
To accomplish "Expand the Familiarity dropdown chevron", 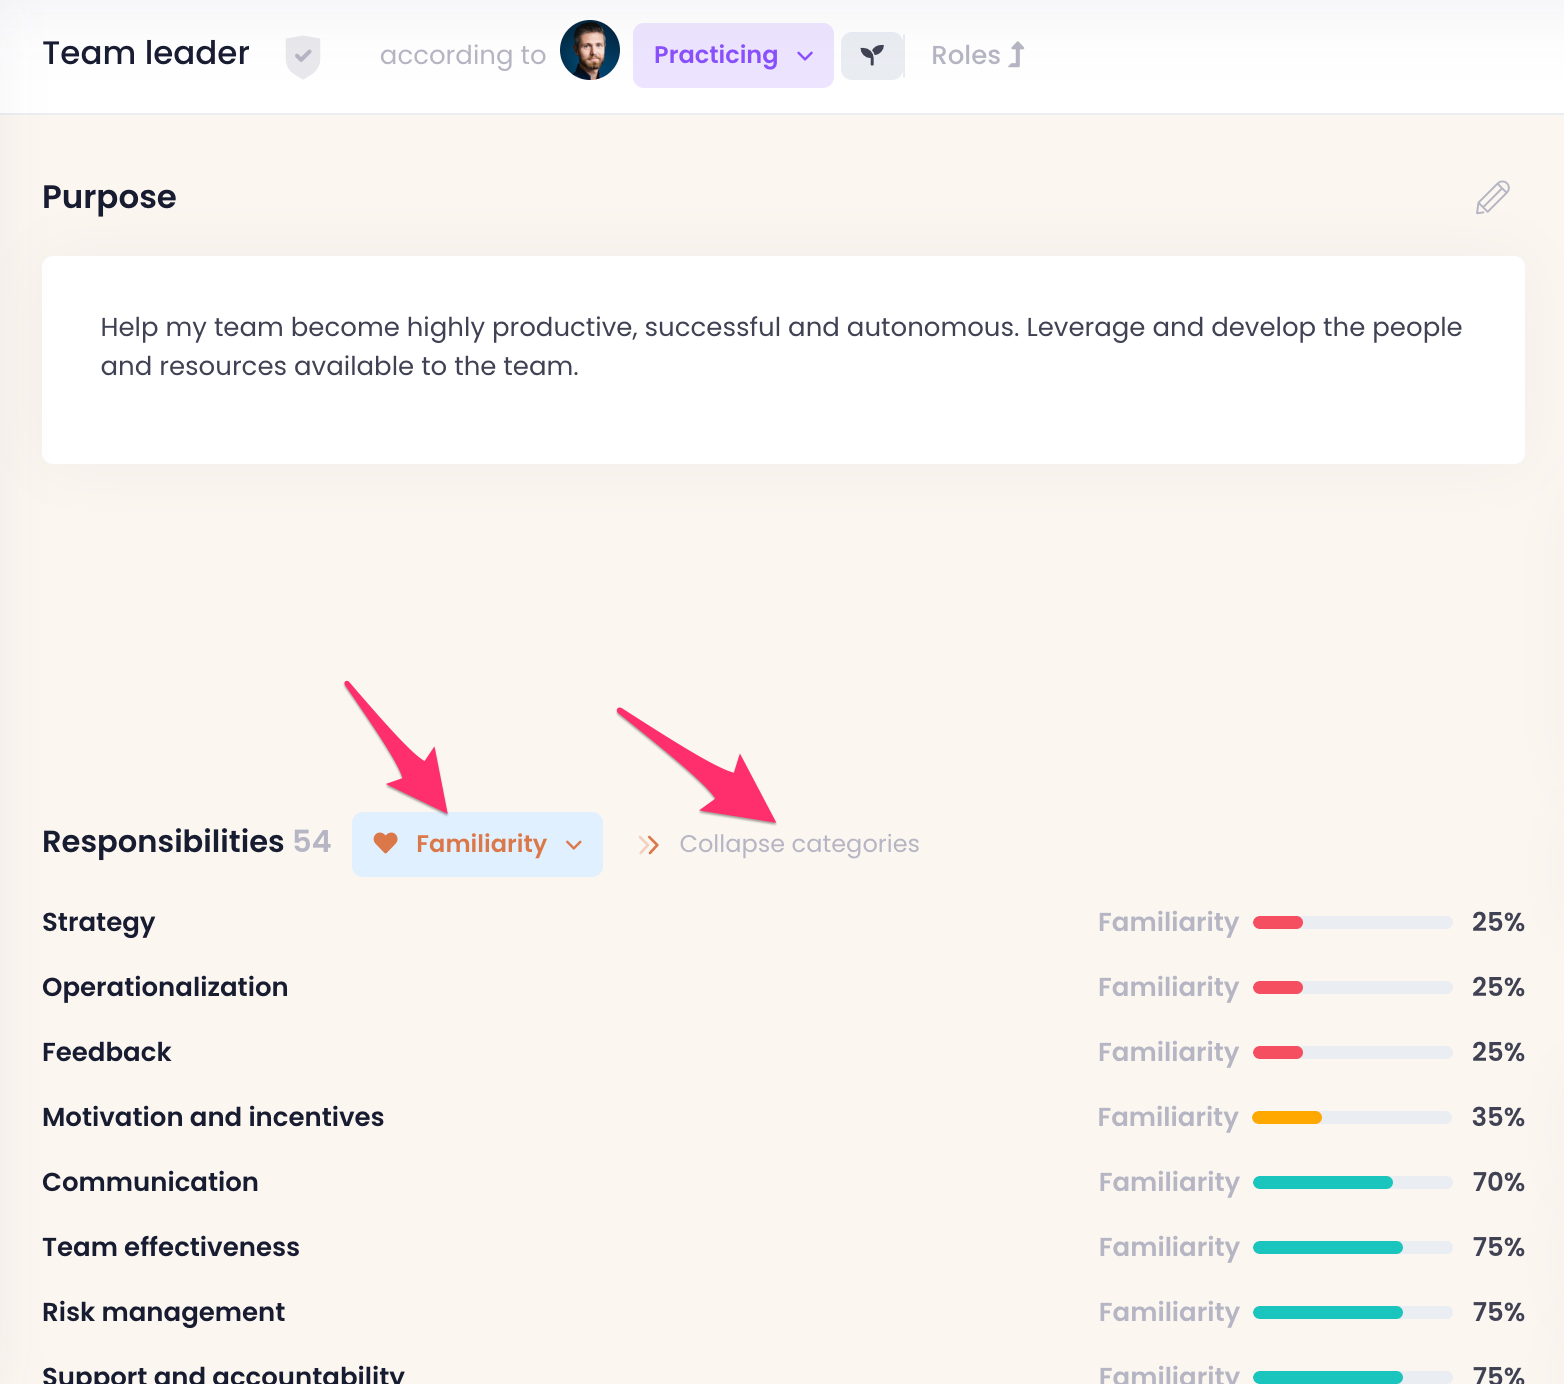I will click(x=574, y=845).
